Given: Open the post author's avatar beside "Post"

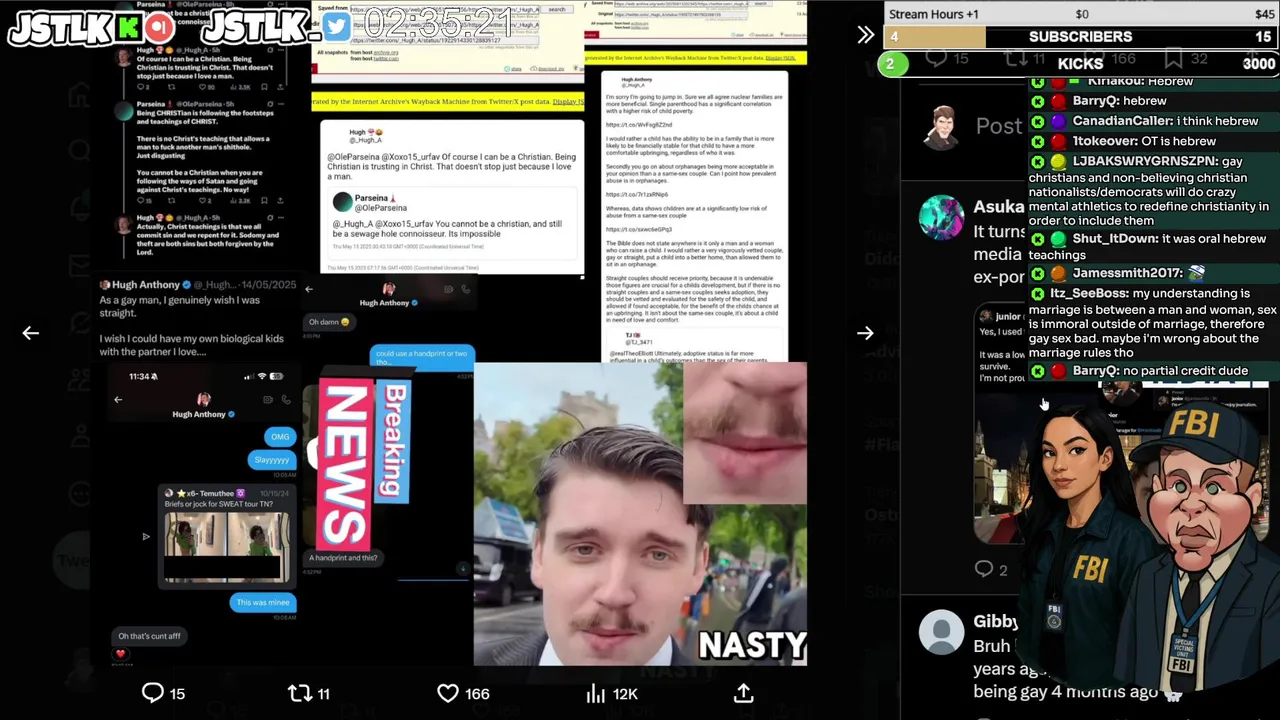Looking at the screenshot, I should coord(941,126).
